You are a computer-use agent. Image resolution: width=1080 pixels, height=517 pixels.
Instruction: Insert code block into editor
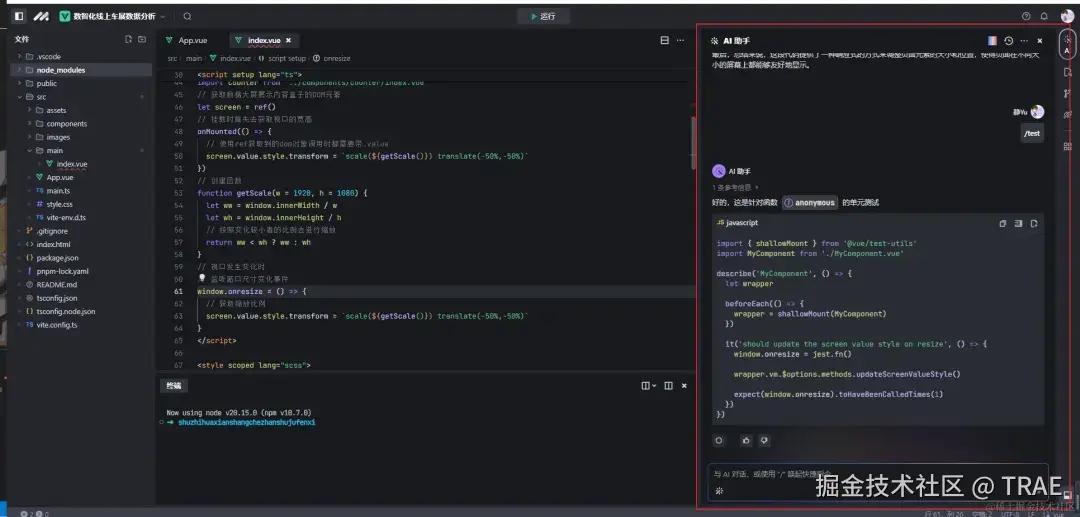(1018, 223)
